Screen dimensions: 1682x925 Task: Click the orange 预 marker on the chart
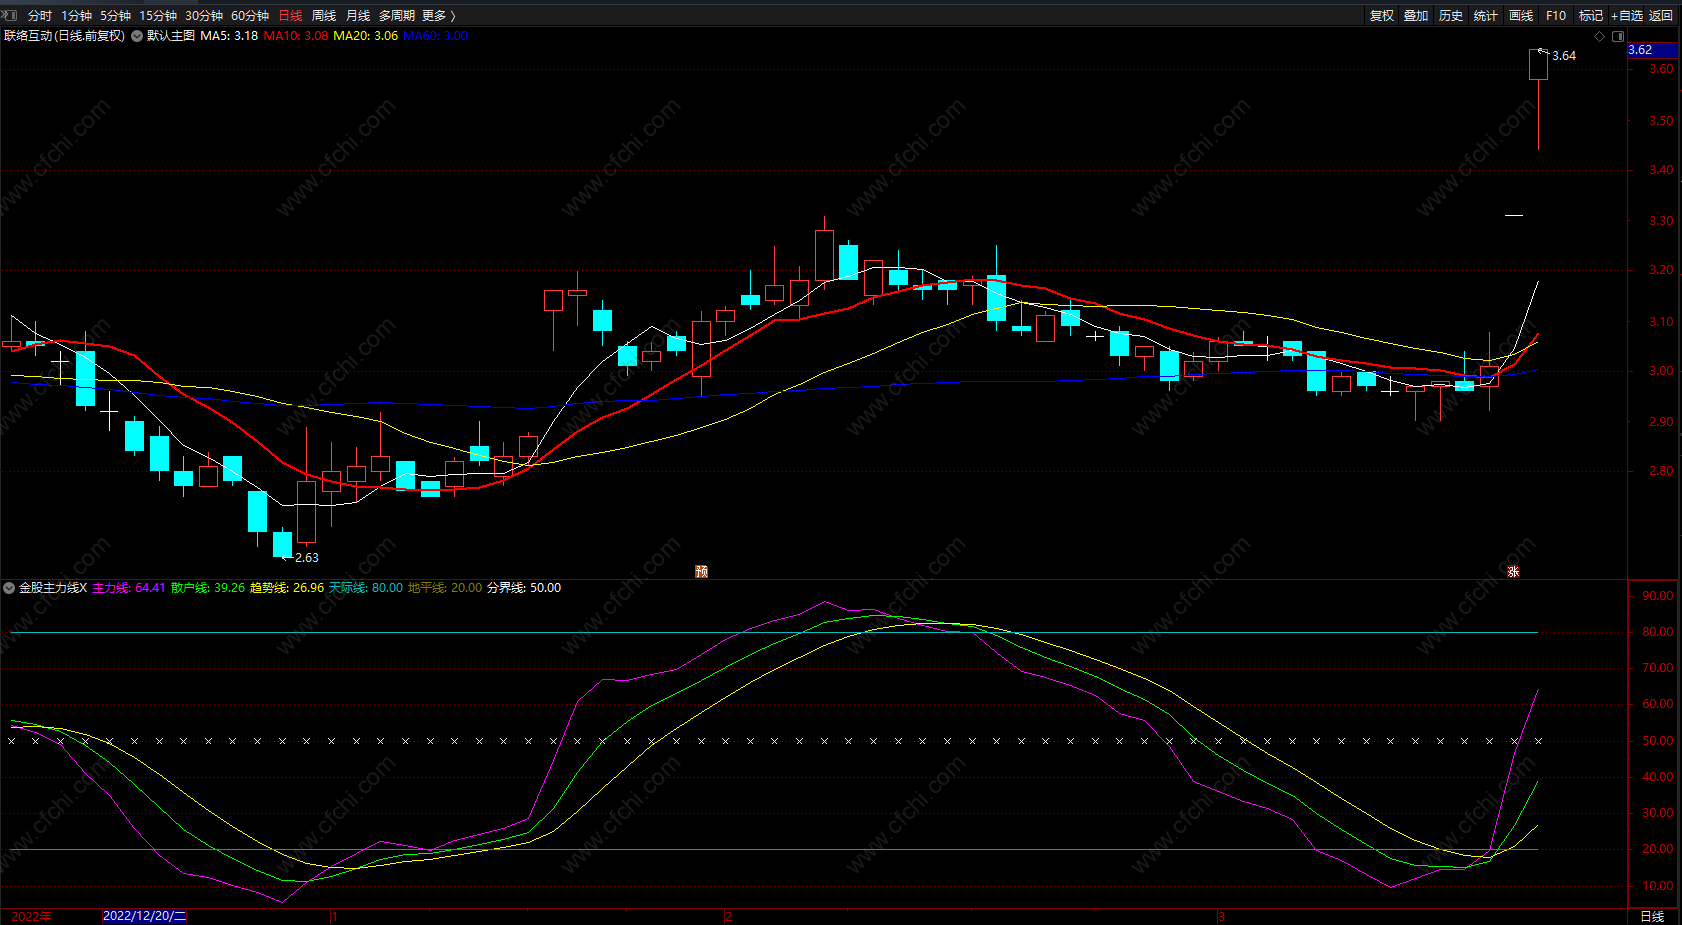(702, 571)
